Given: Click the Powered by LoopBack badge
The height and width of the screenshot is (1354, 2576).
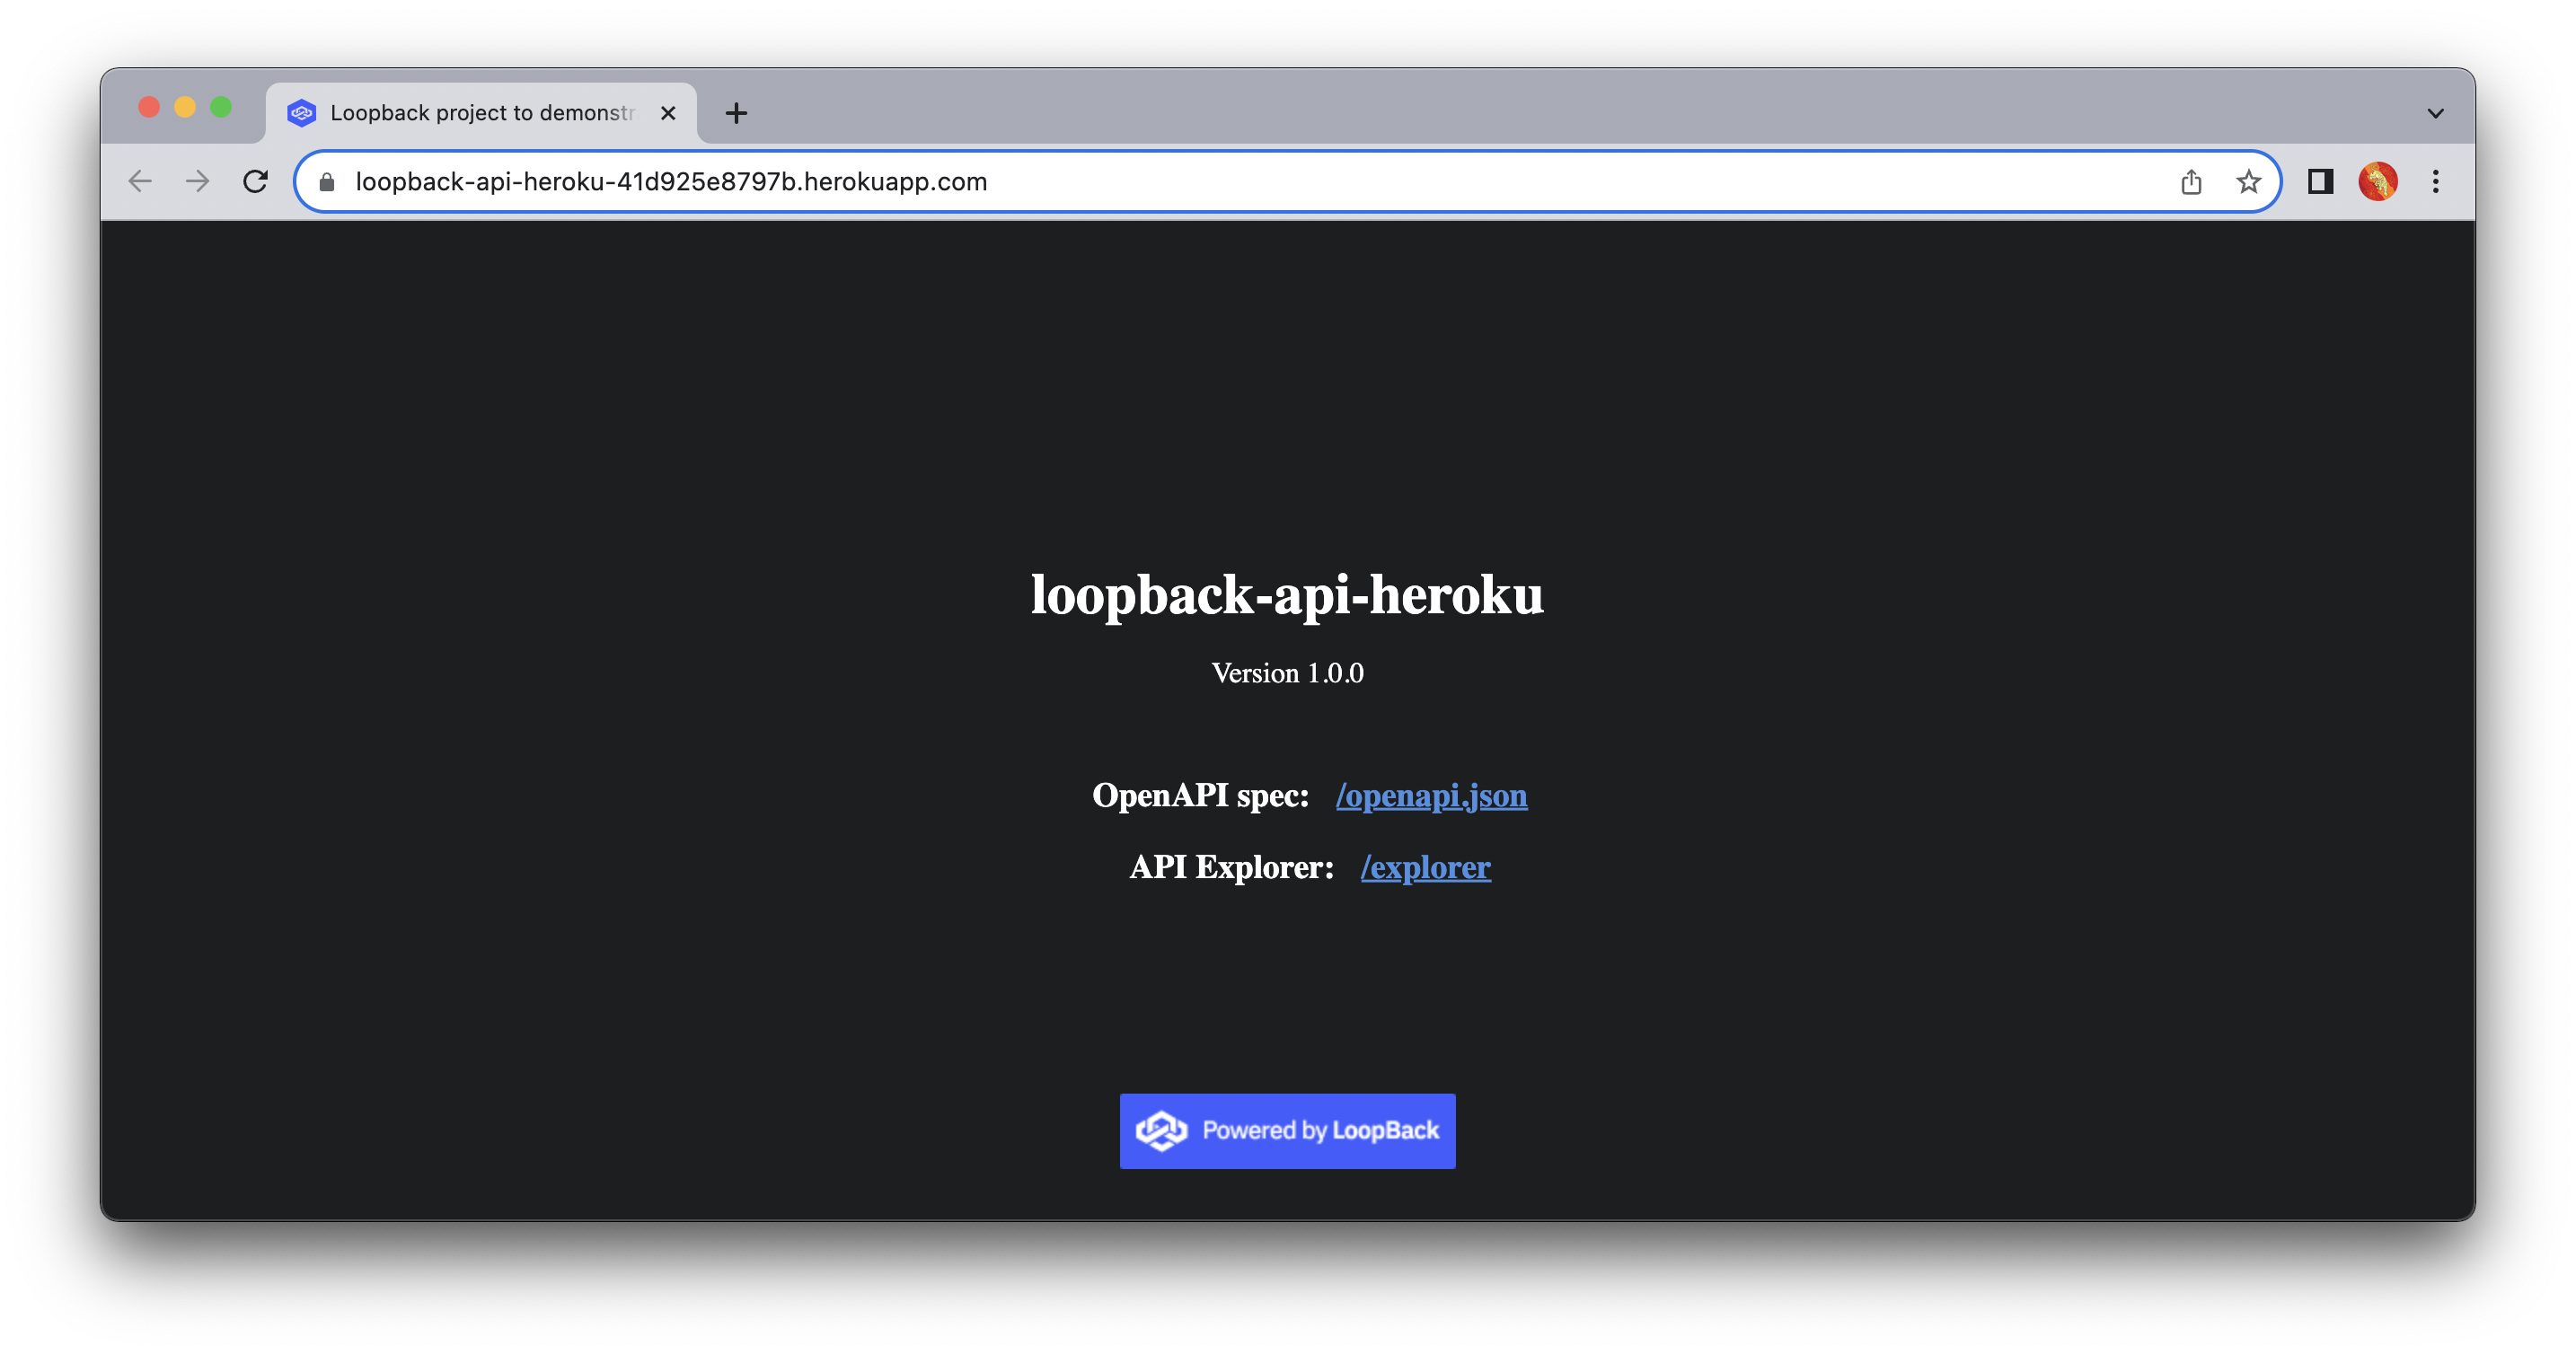Looking at the screenshot, I should point(1288,1131).
